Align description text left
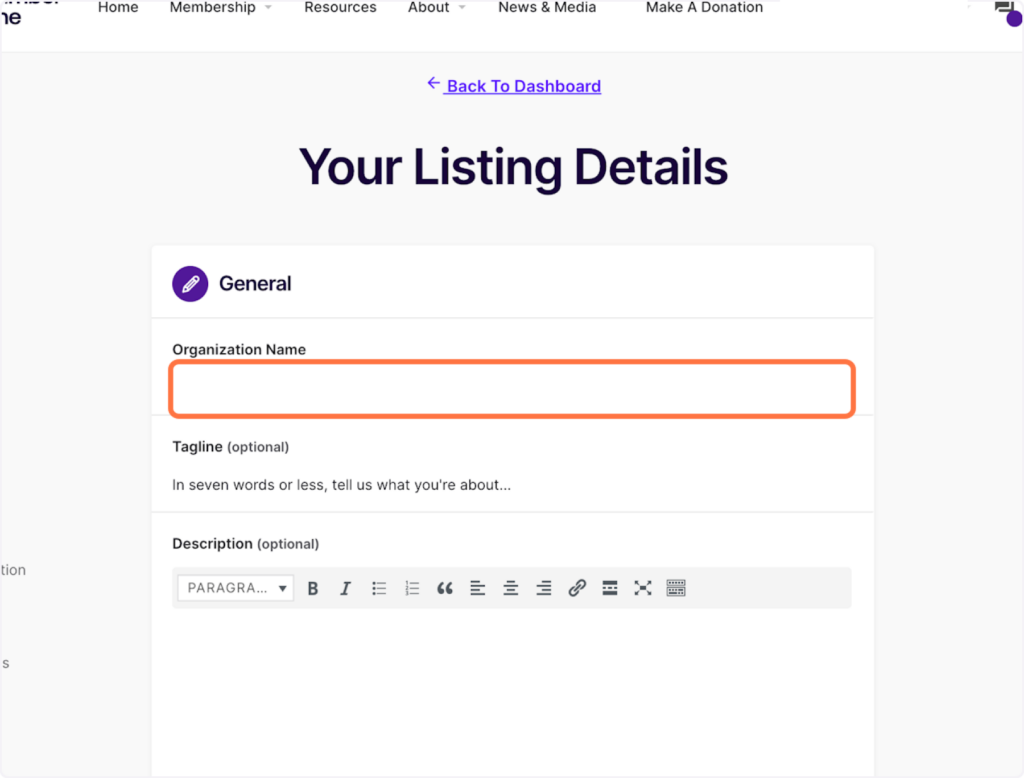Screen dimensions: 1024x778 coord(477,588)
